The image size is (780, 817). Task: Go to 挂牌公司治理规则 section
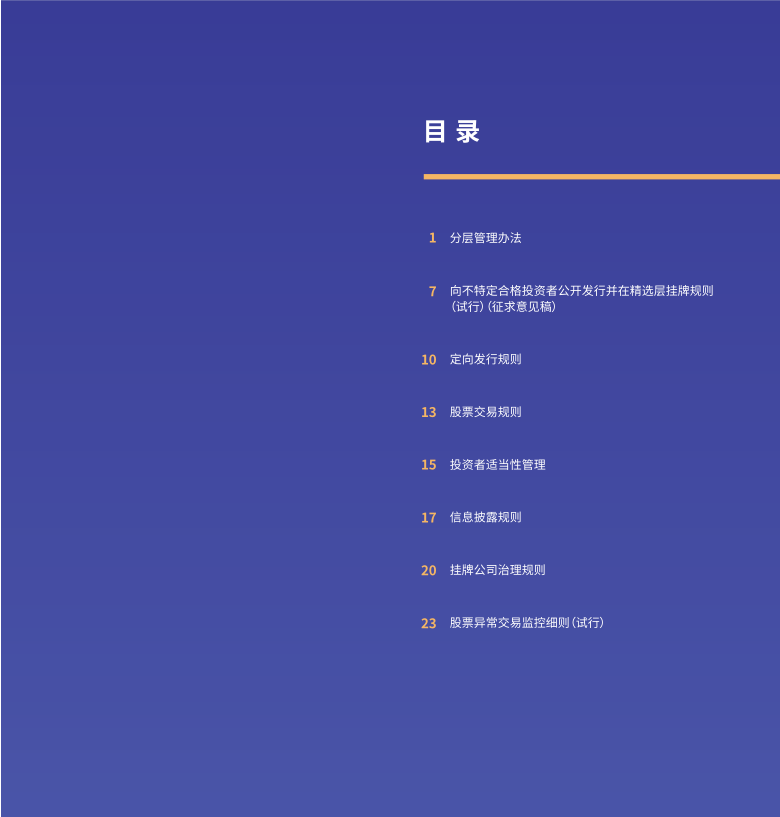(497, 570)
